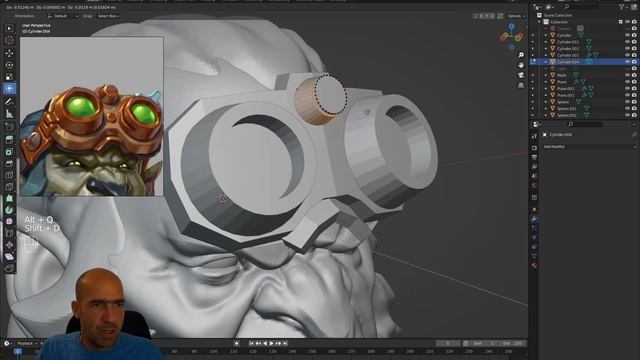This screenshot has width=640, height=360.
Task: Select Plane in the outliner
Action: (x=562, y=82)
